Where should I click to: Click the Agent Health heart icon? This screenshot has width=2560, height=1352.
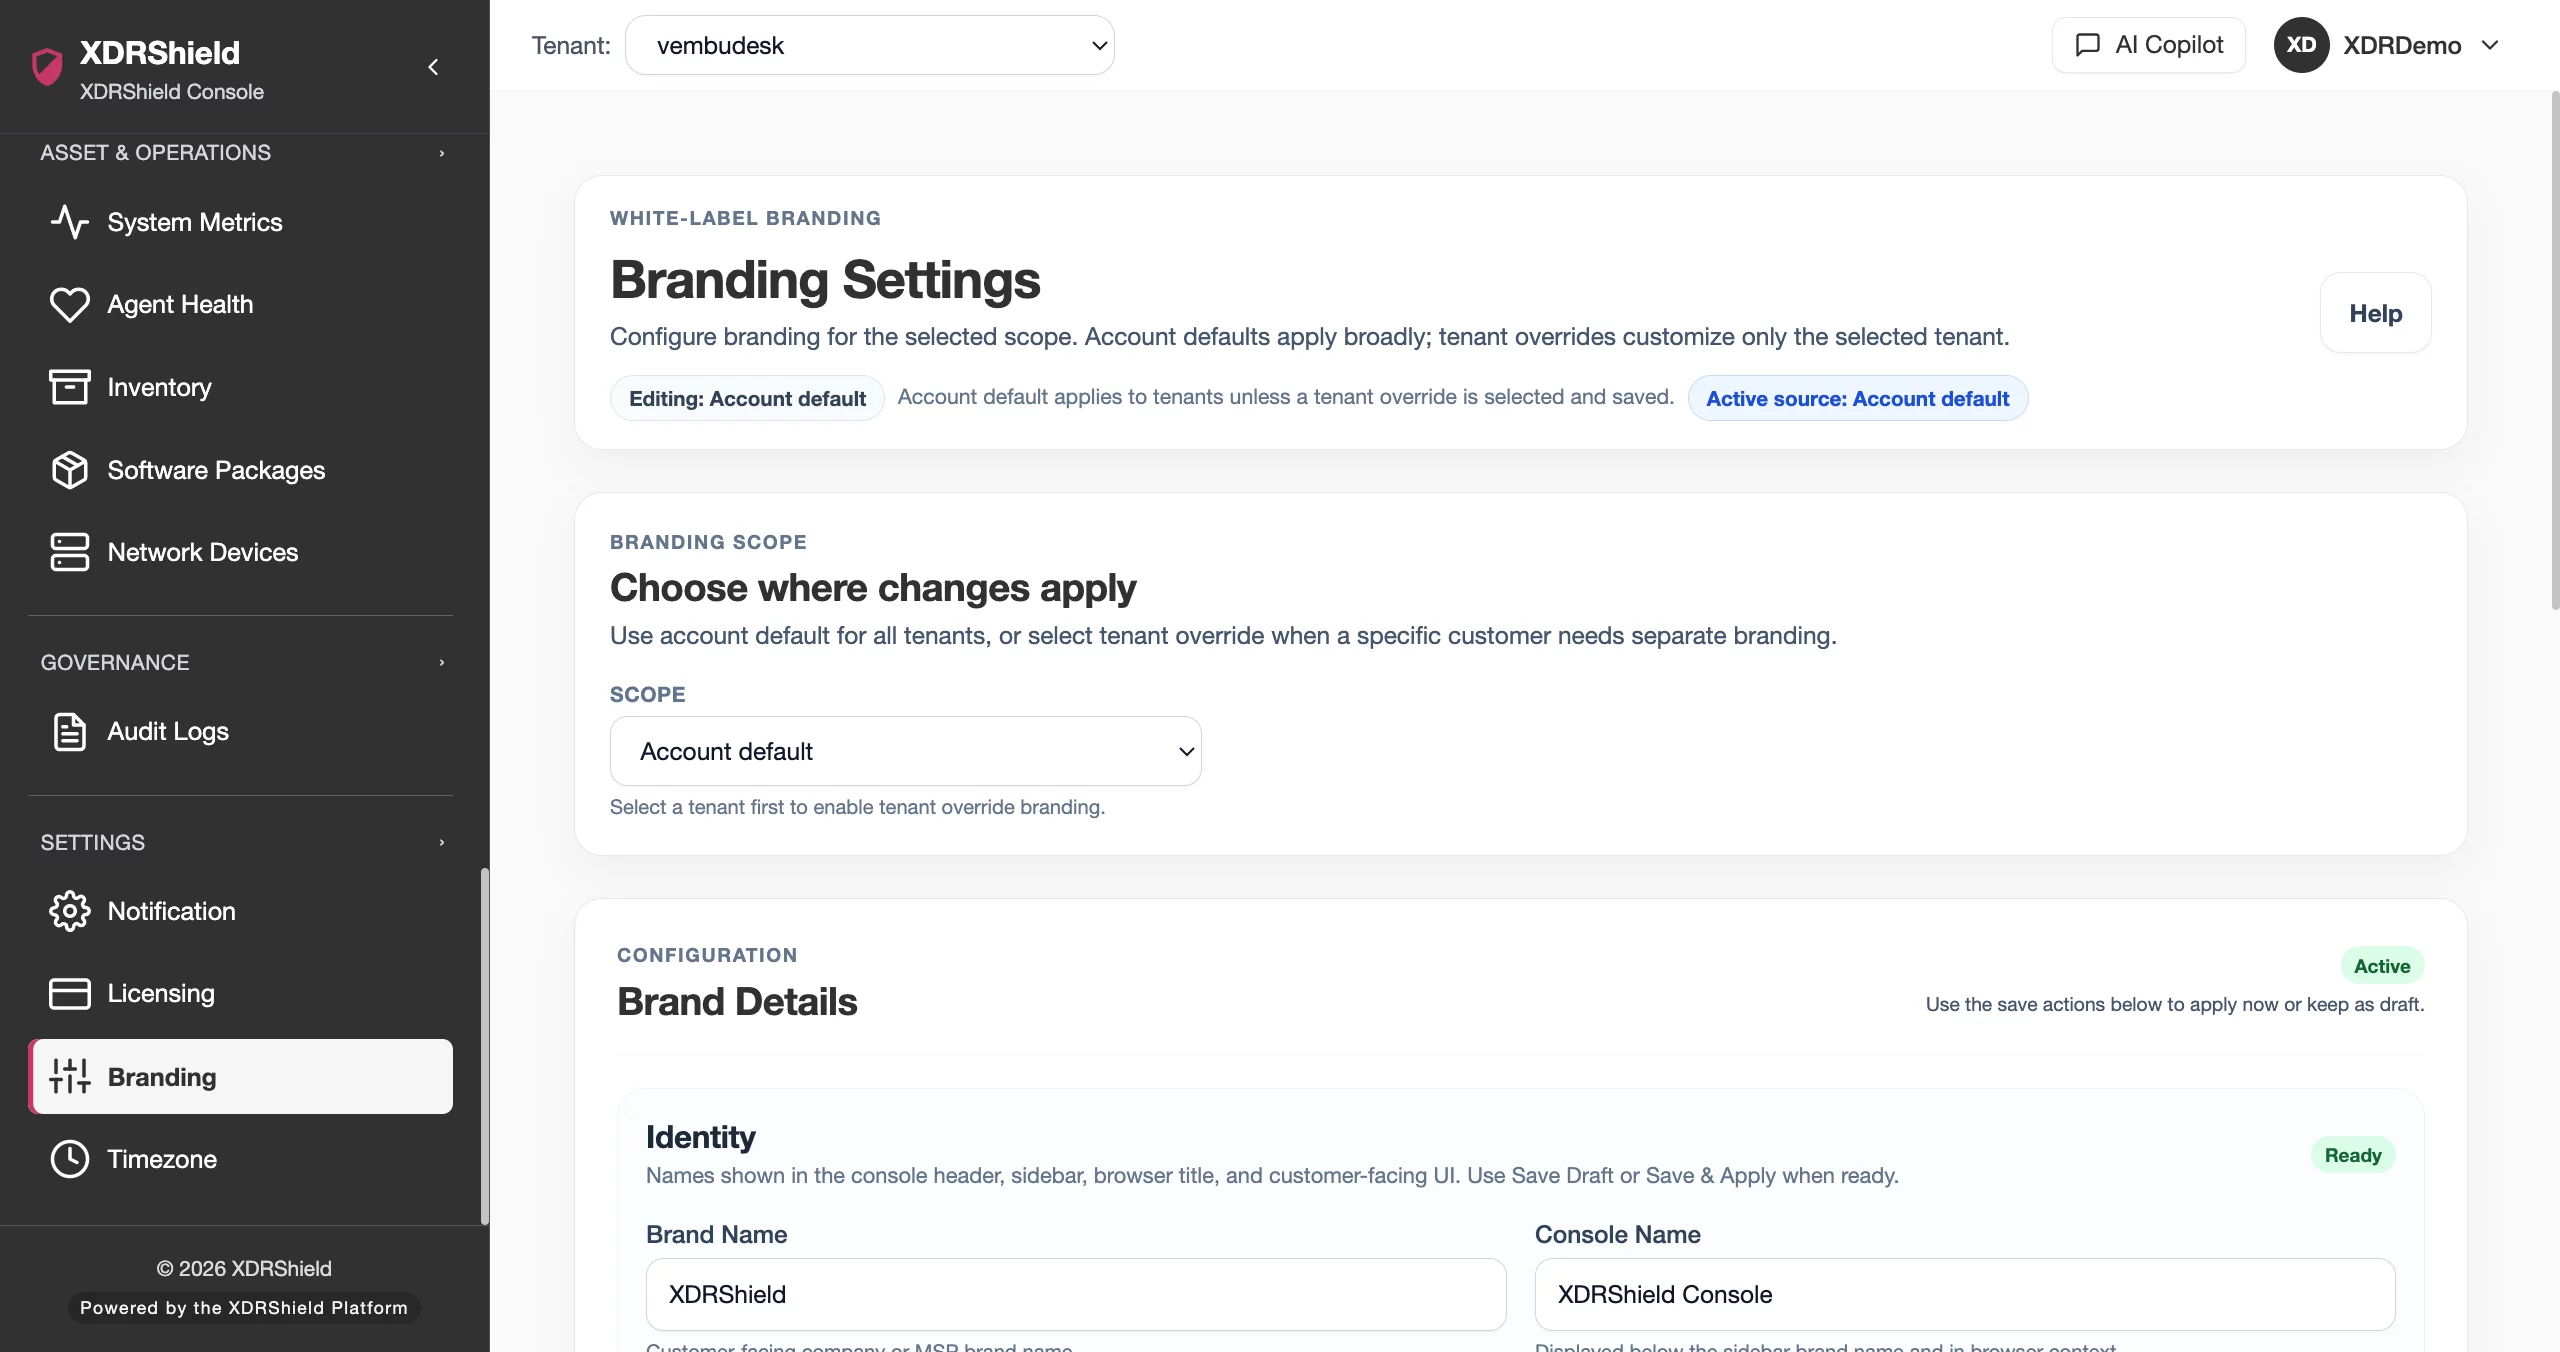(70, 304)
